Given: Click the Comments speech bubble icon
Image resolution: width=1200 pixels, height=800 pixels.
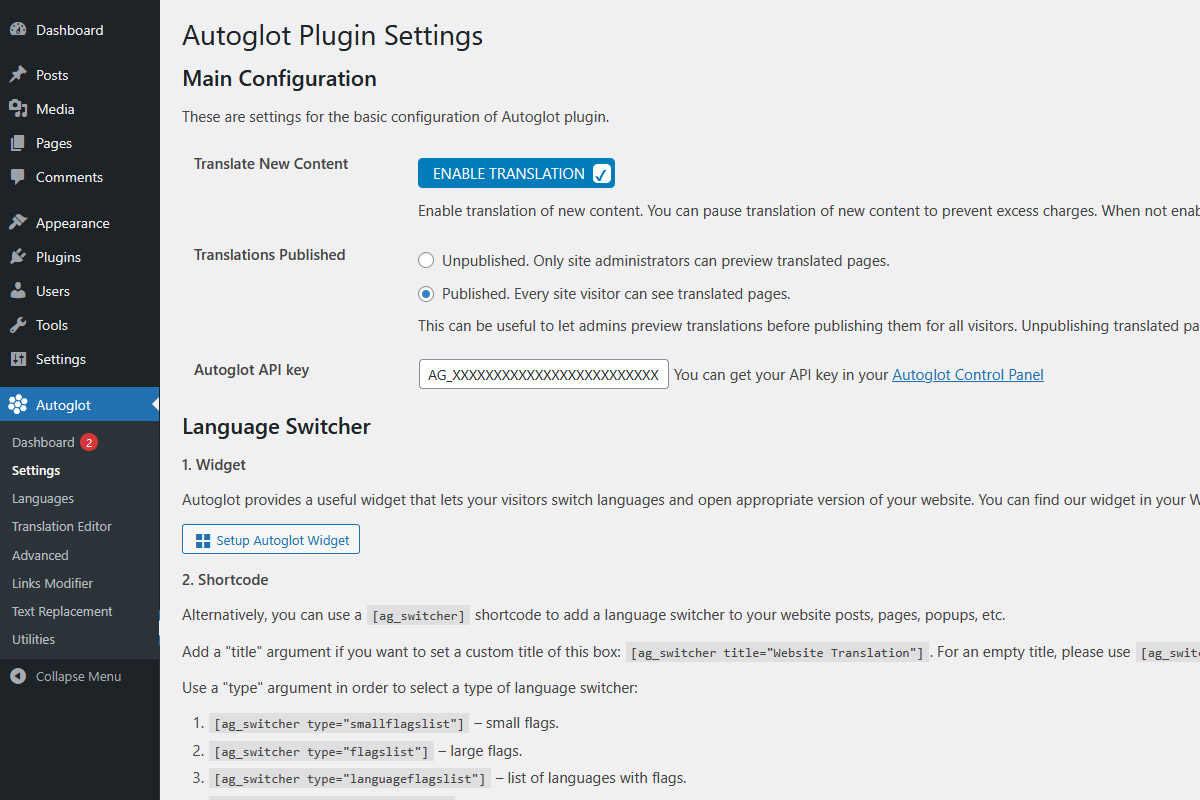Looking at the screenshot, I should 18,177.
